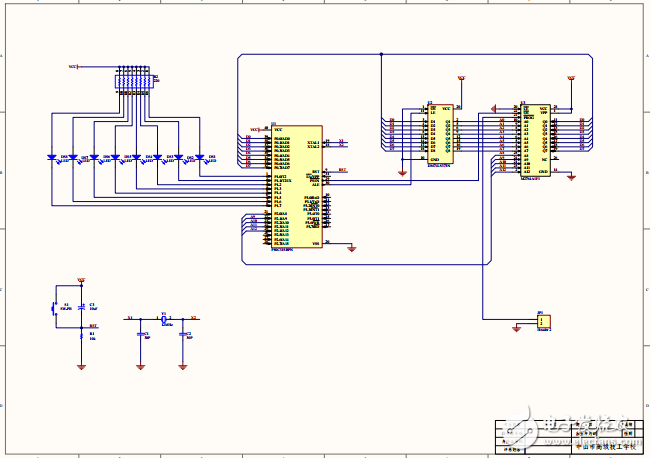Click the resistor pack above the LEDs
This screenshot has width=650, height=458.
coord(133,81)
